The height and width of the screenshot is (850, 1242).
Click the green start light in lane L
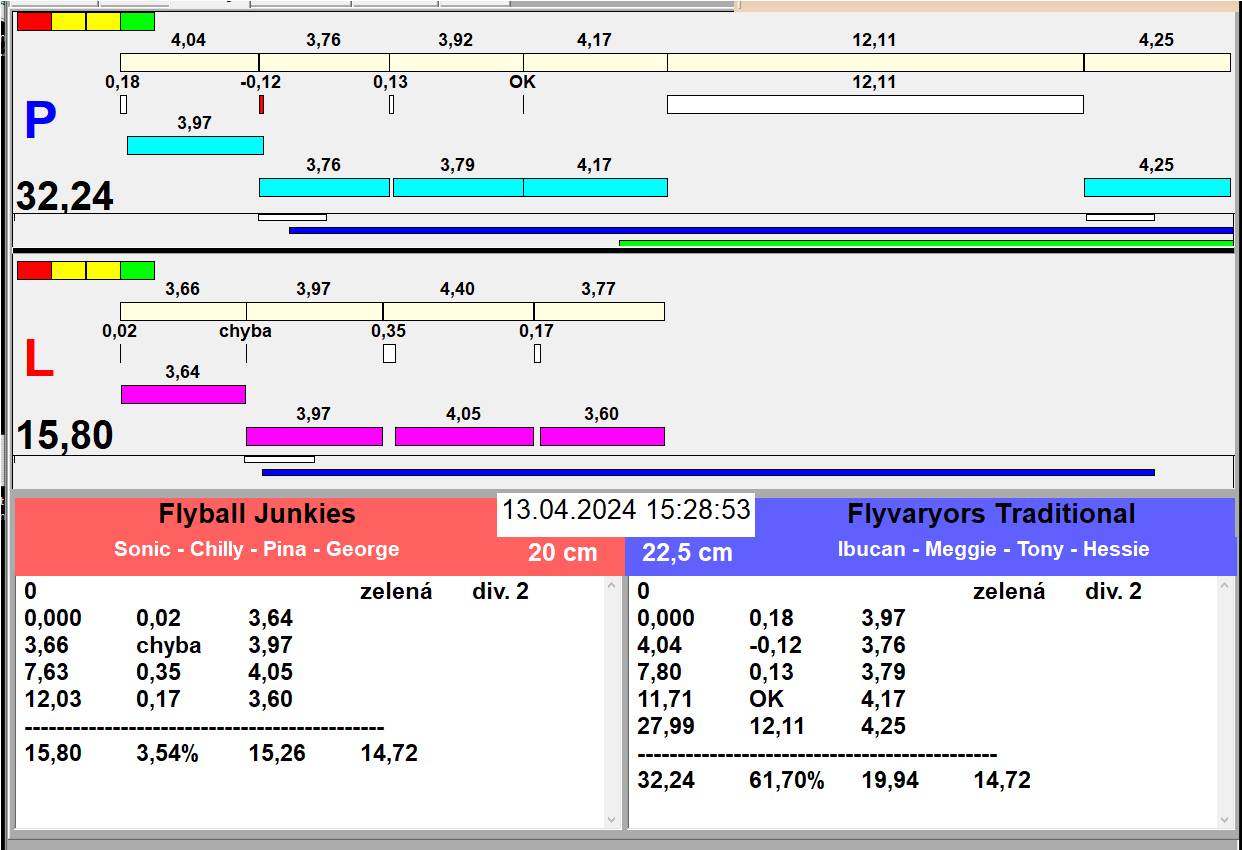(x=137, y=270)
